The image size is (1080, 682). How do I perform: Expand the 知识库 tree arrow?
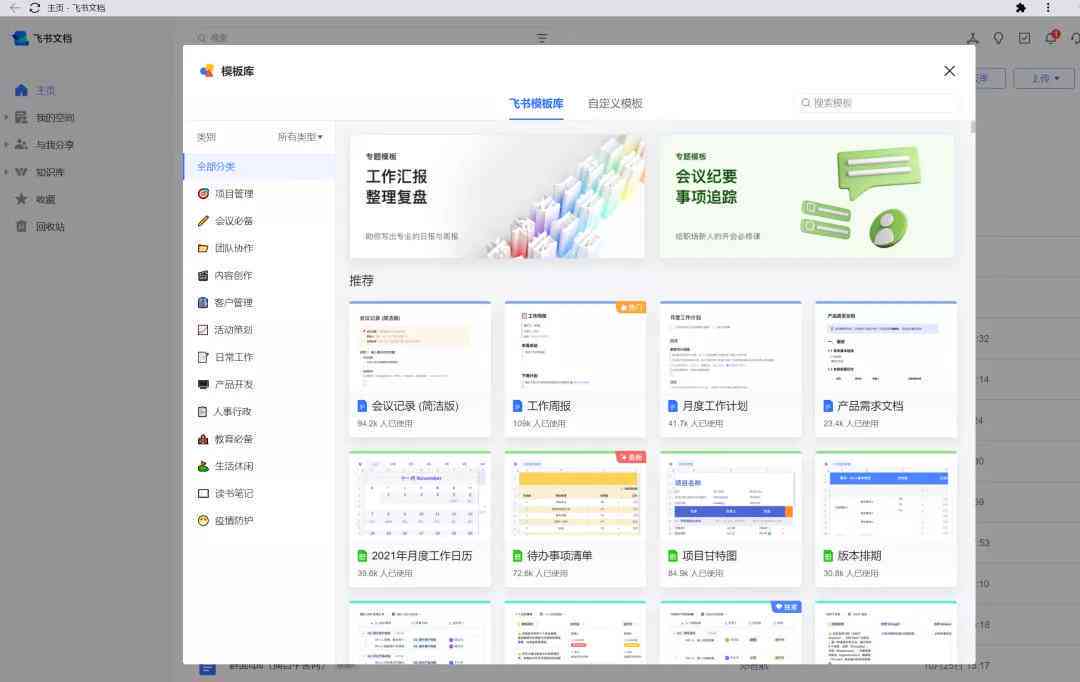[6, 172]
